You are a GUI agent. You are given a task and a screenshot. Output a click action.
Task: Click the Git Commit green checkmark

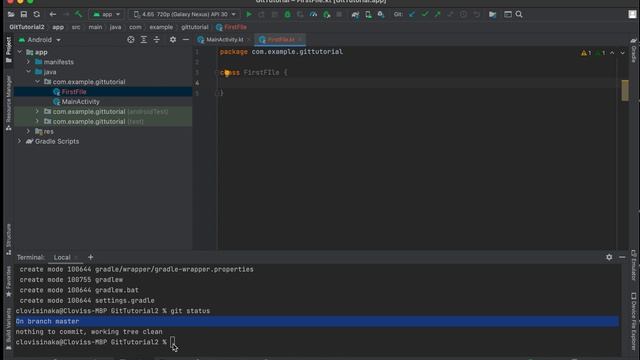pyautogui.click(x=425, y=14)
